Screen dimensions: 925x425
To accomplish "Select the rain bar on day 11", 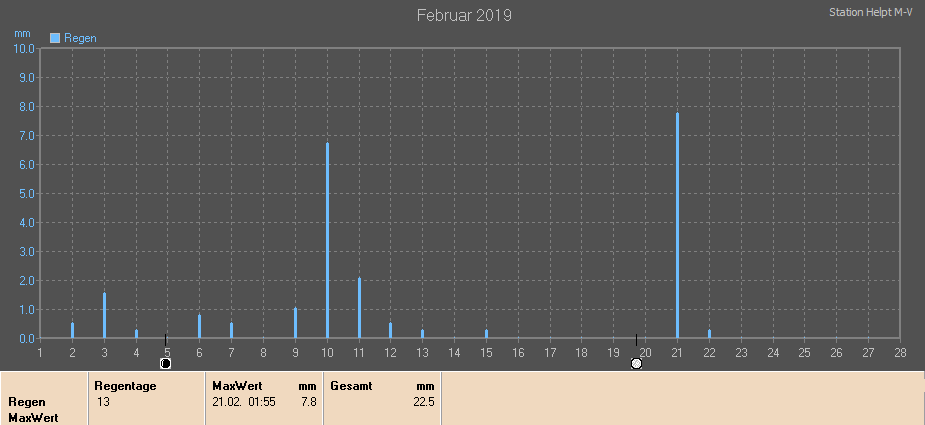I will point(359,308).
